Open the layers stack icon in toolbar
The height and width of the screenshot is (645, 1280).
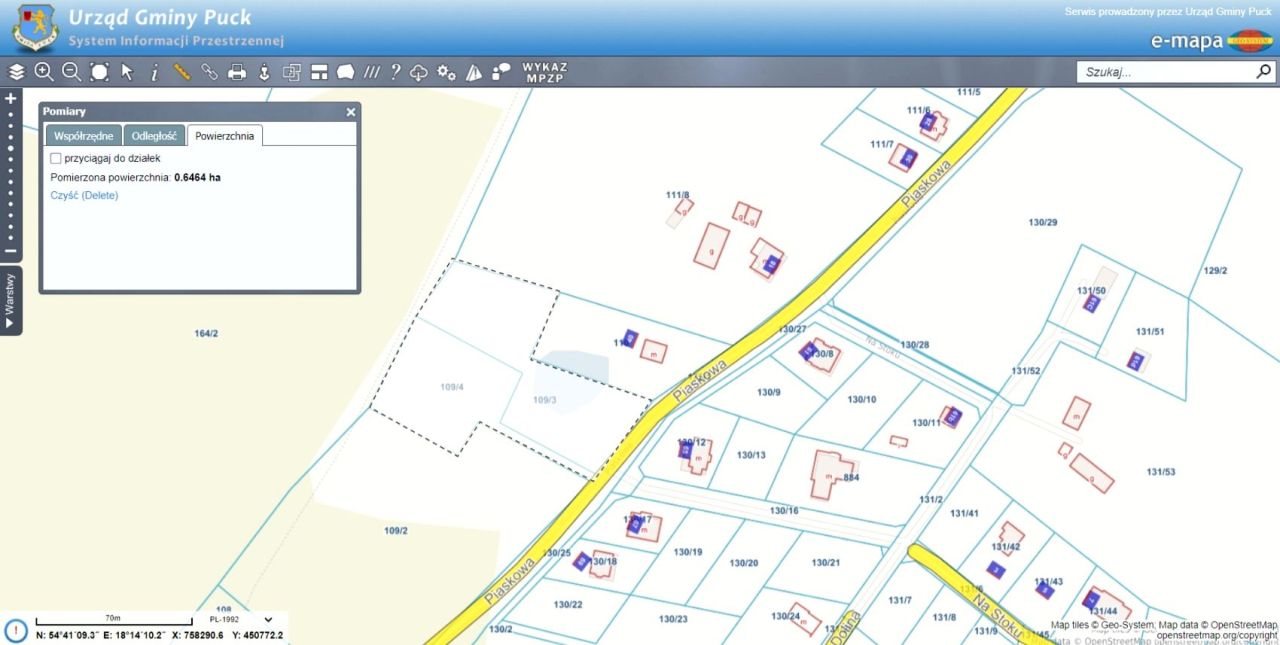(17, 72)
